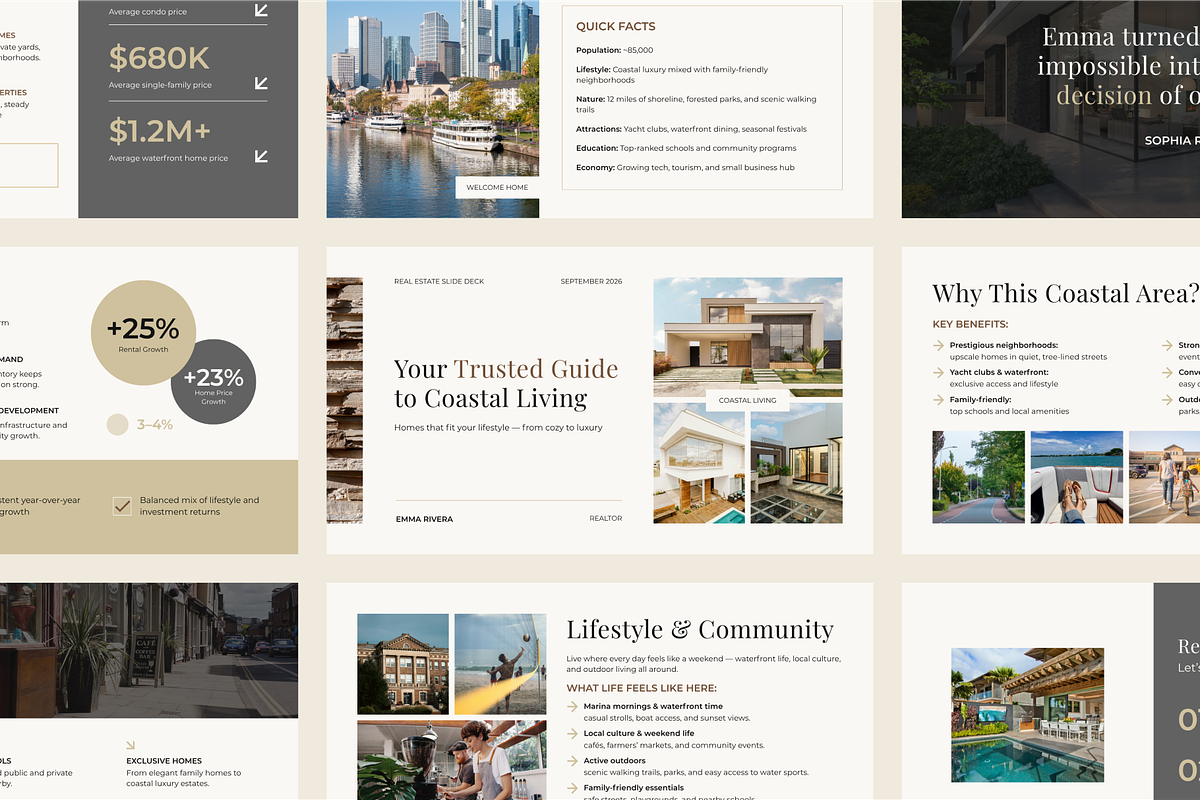Click the WELCOME HOME label on the city photo
Image resolution: width=1200 pixels, height=800 pixels.
(497, 187)
